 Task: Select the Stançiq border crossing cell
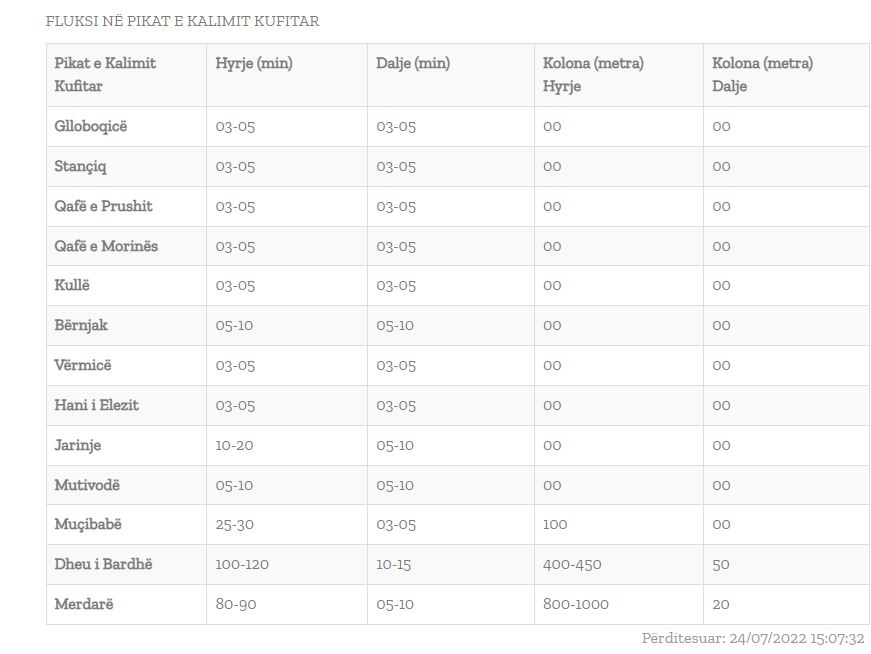(x=80, y=166)
